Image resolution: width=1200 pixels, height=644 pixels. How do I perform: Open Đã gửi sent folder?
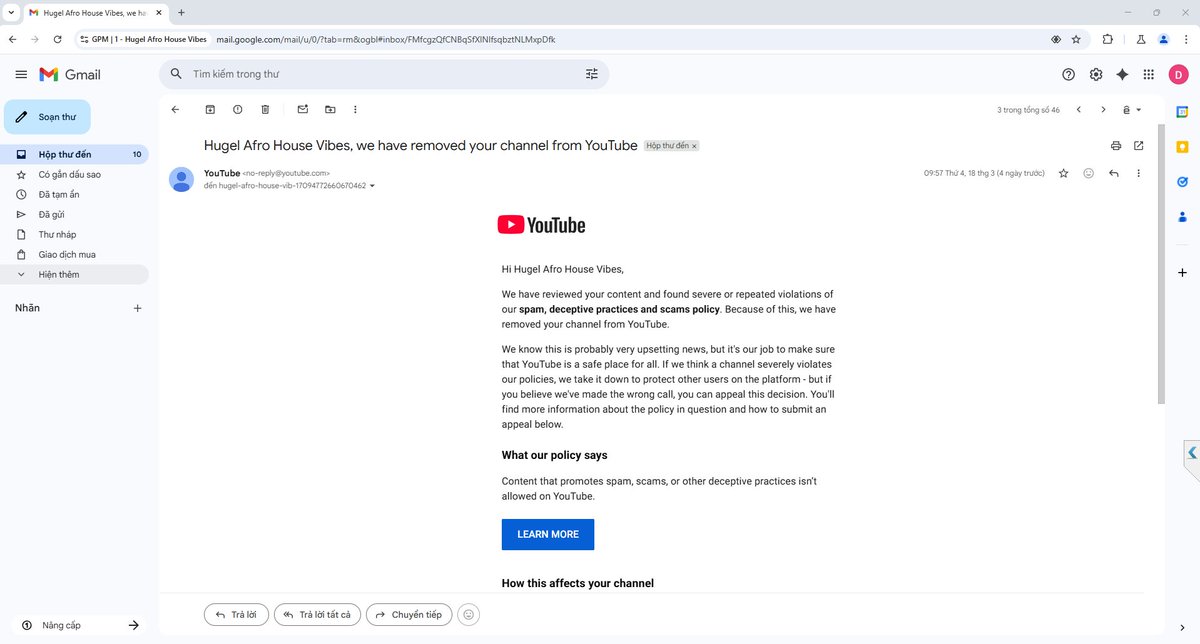point(74,214)
